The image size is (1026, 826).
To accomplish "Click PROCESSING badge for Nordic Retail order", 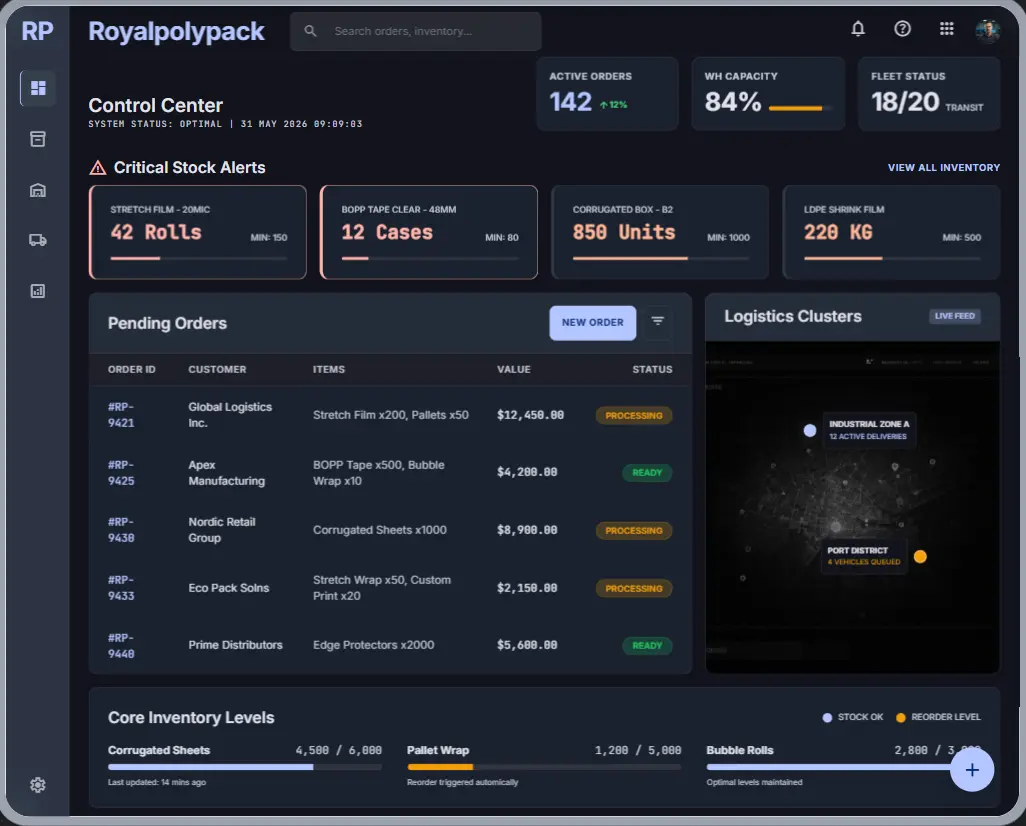I will tap(633, 530).
